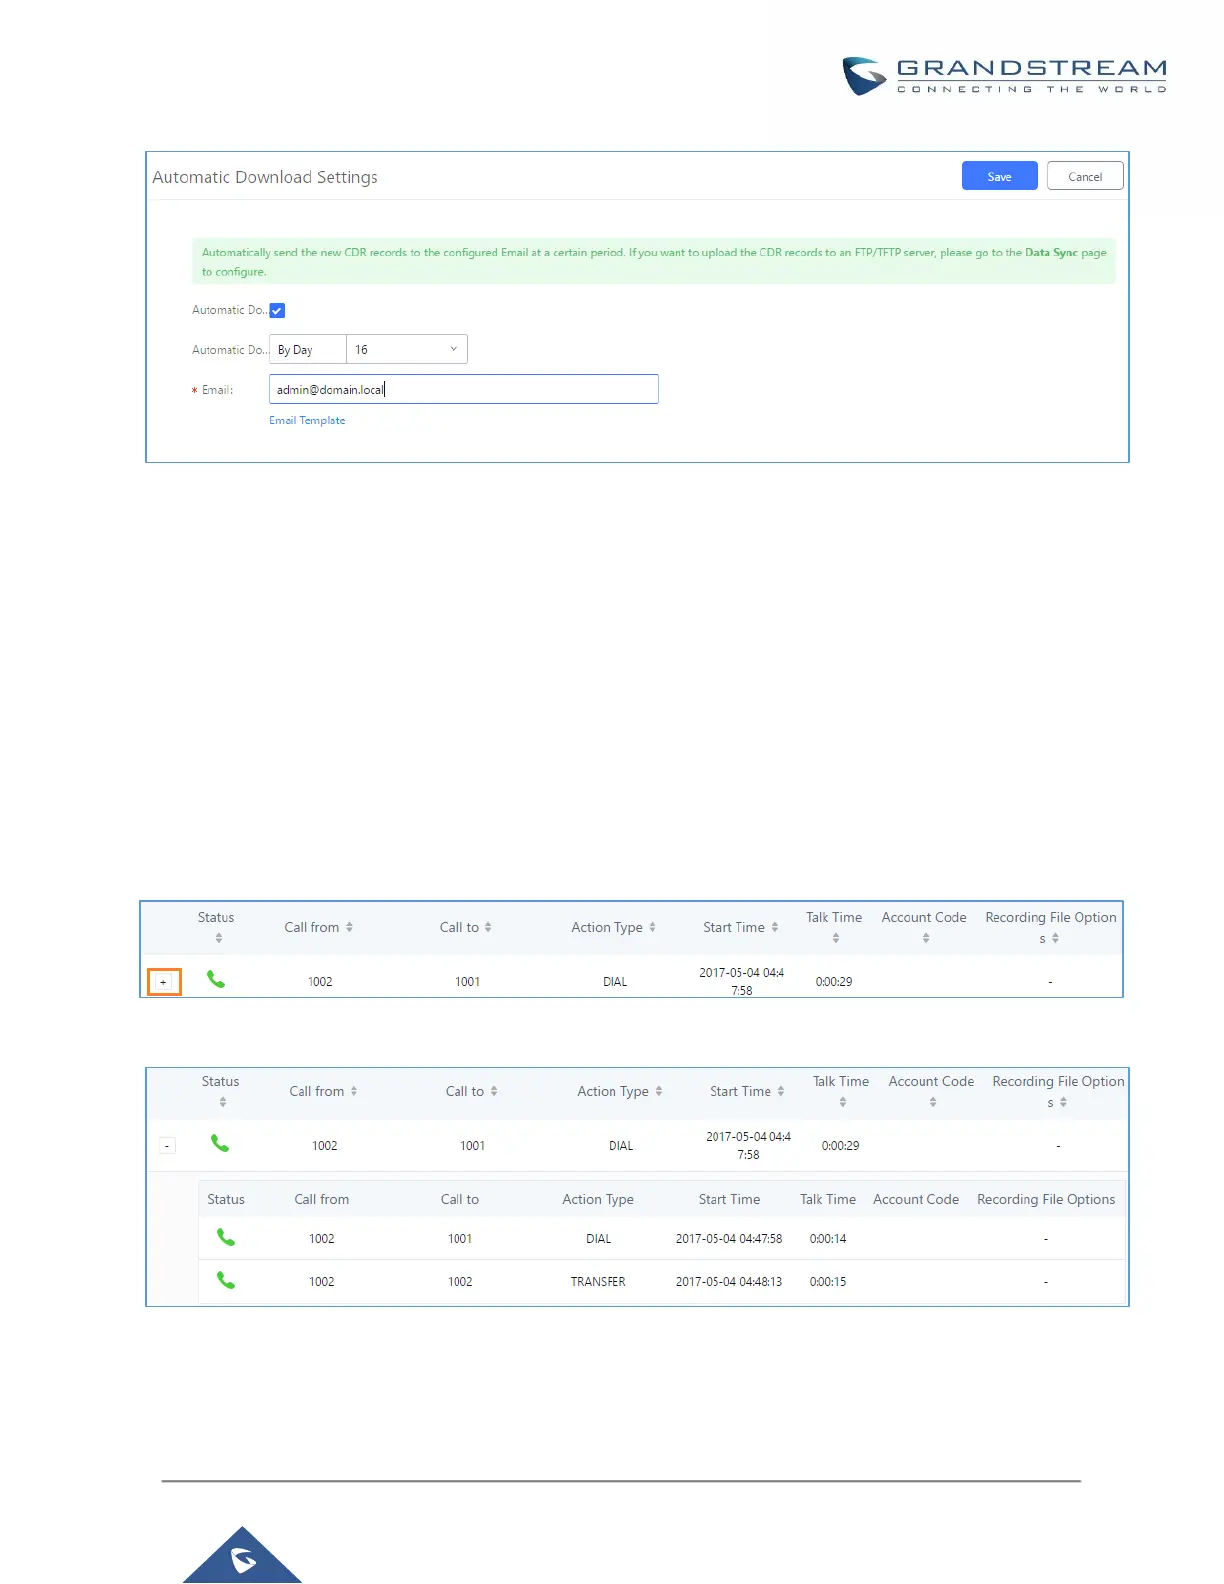This screenshot has width=1224, height=1584.
Task: Sort first table by Call from
Action: 349,927
